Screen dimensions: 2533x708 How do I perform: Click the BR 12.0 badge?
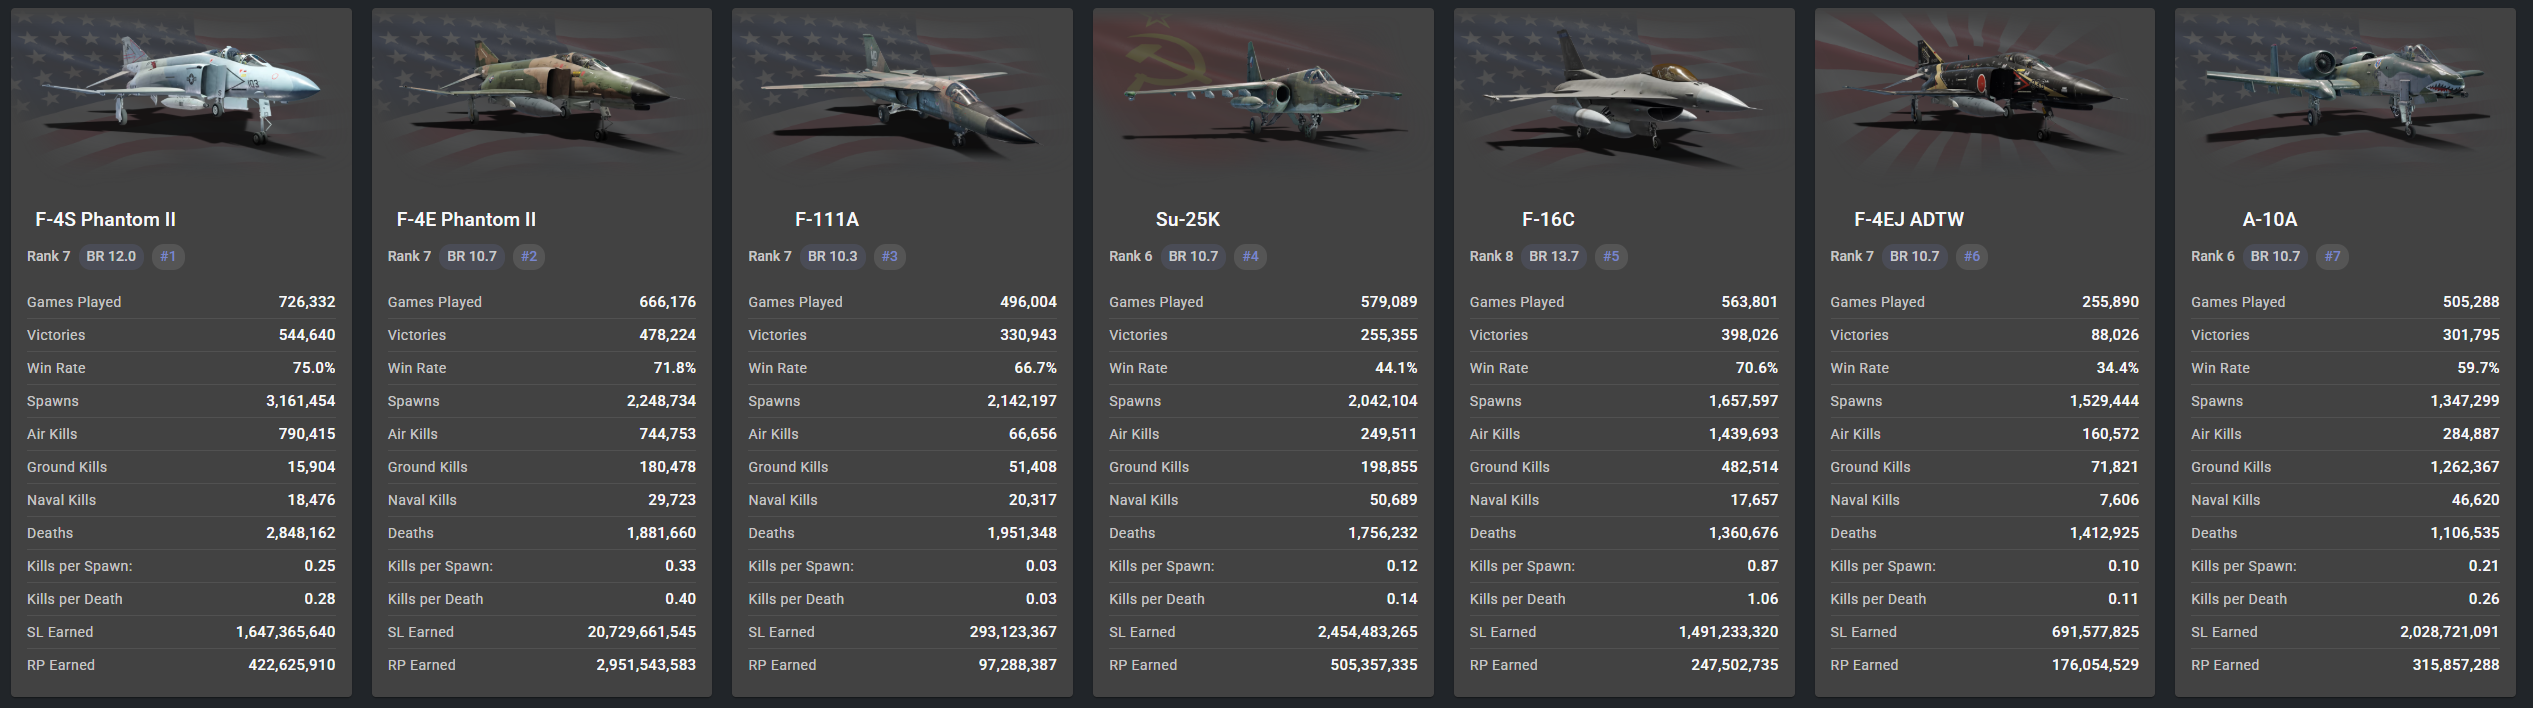pyautogui.click(x=111, y=256)
